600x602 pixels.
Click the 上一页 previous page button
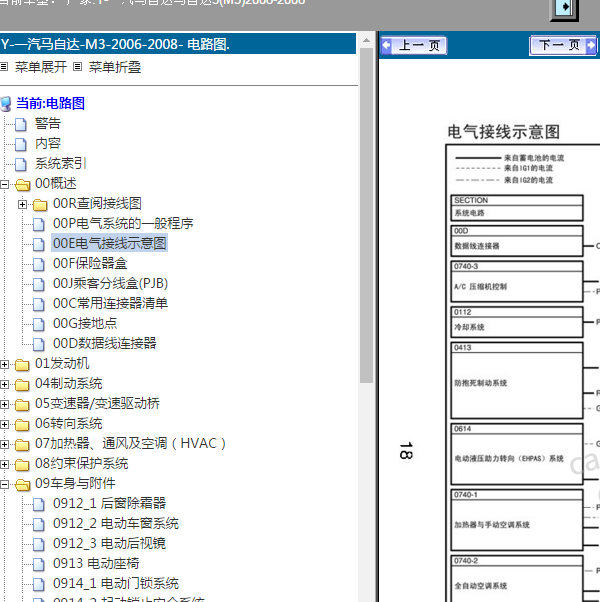[414, 46]
